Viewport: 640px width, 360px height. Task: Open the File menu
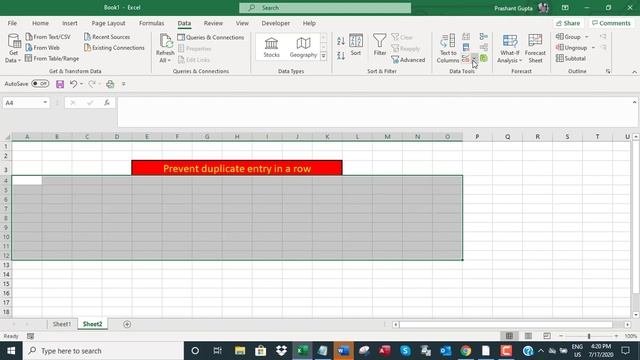(12, 23)
